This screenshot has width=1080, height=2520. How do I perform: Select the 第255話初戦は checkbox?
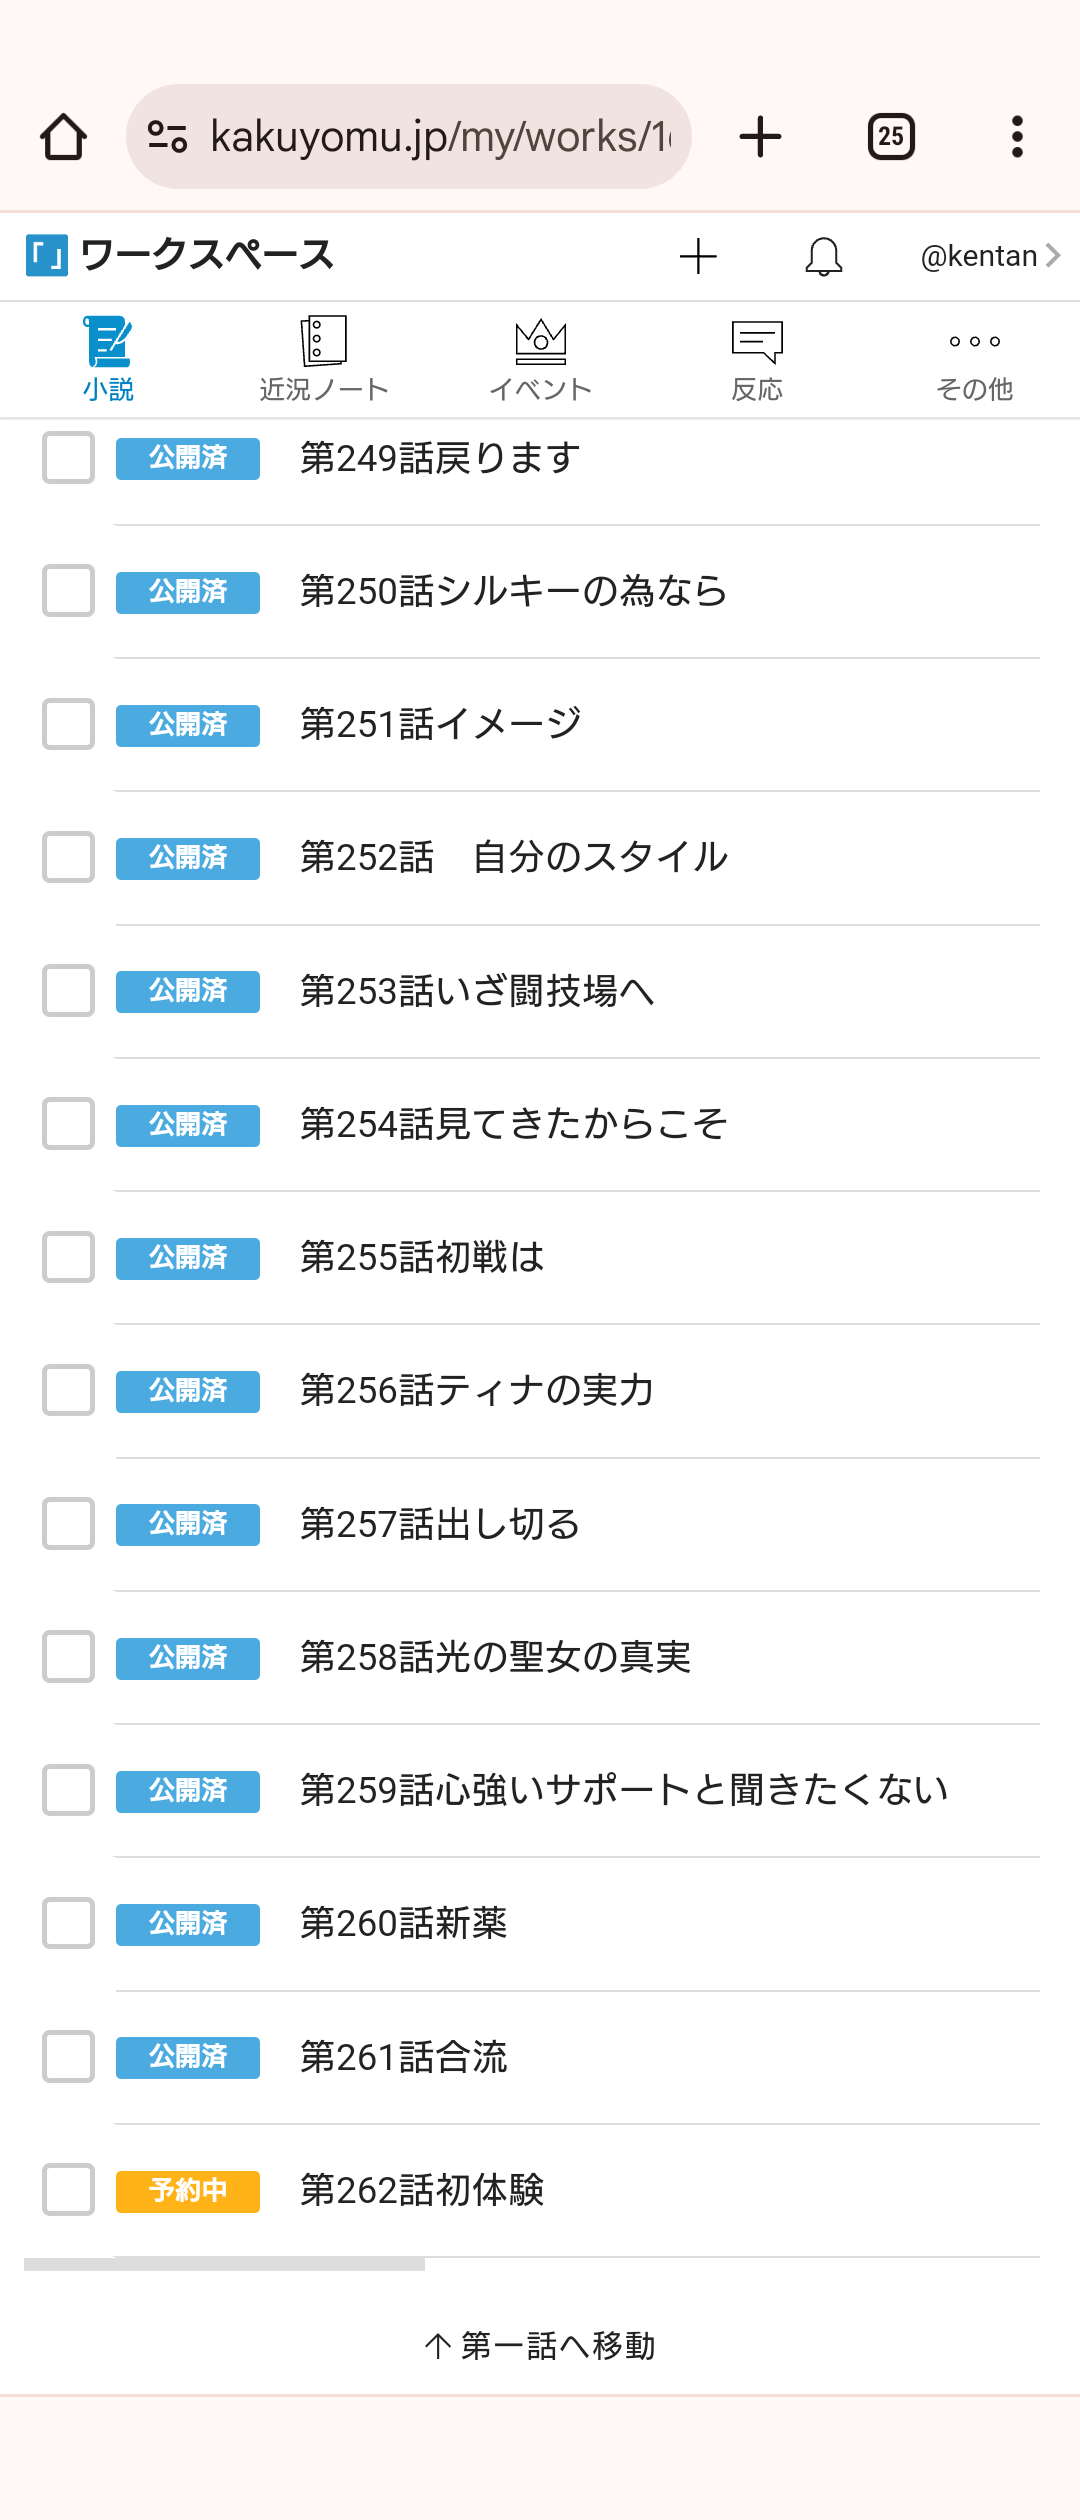coord(68,1257)
